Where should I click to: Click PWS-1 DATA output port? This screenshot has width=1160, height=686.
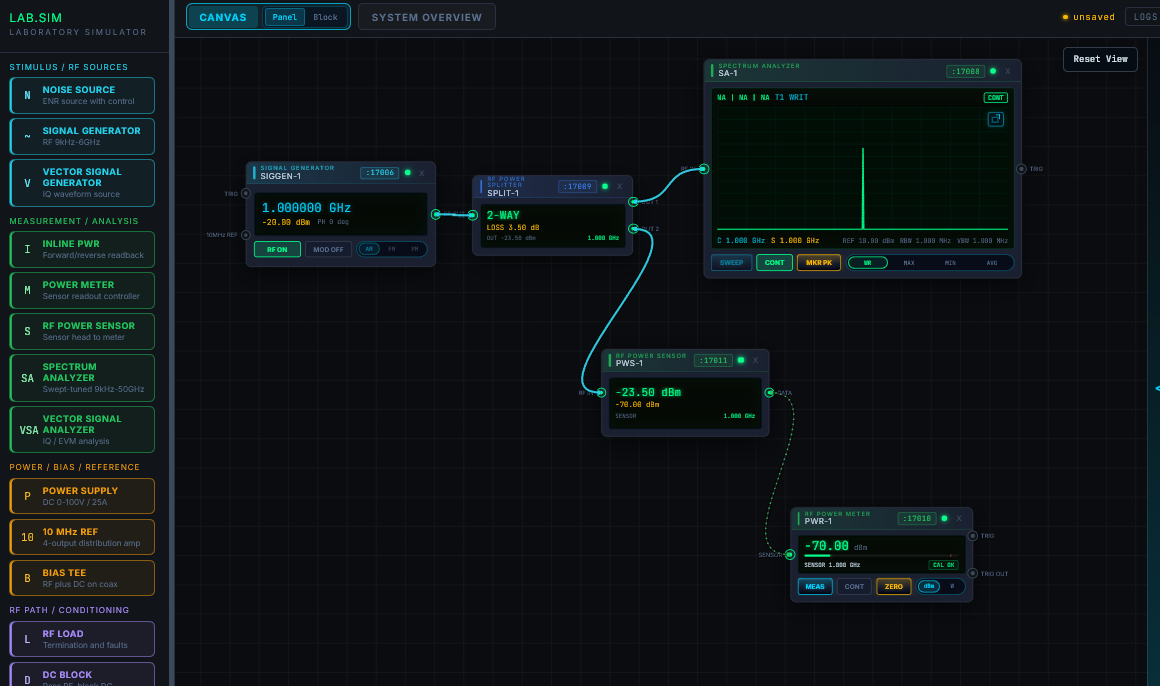point(769,393)
